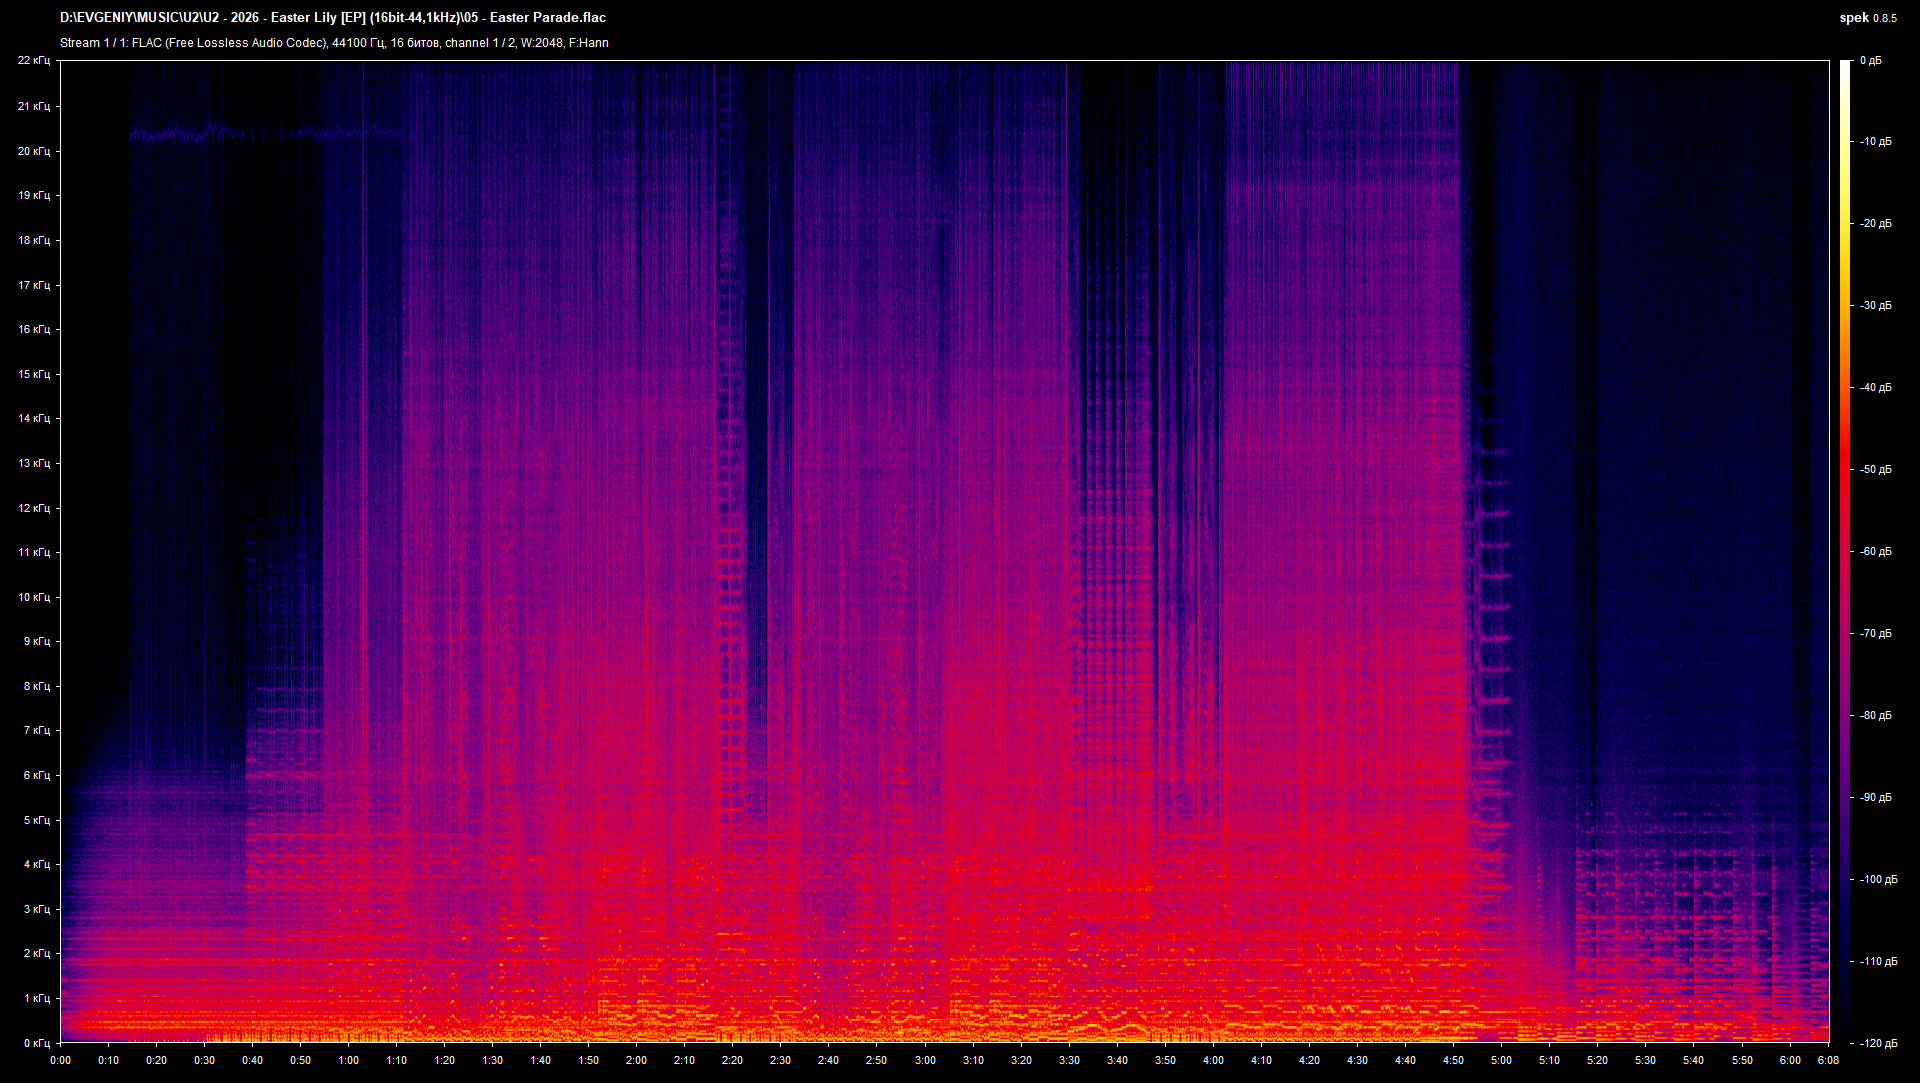The width and height of the screenshot is (1920, 1083).
Task: Click the '15 кГц' frequency axis label
Action: click(x=34, y=374)
